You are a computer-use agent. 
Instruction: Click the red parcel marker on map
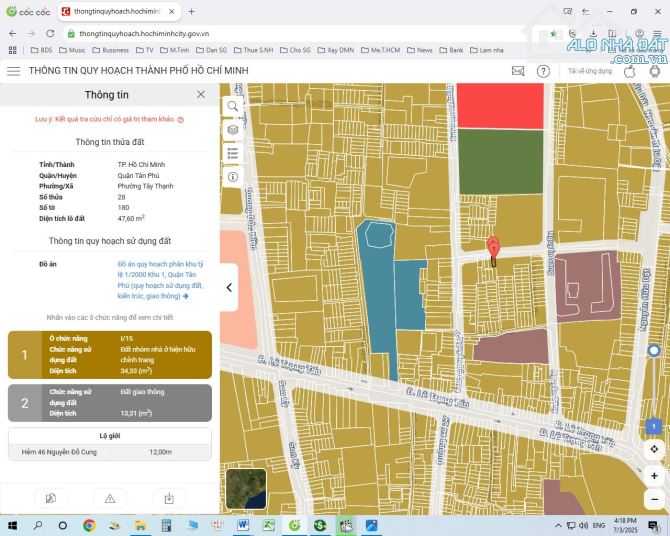pyautogui.click(x=492, y=248)
